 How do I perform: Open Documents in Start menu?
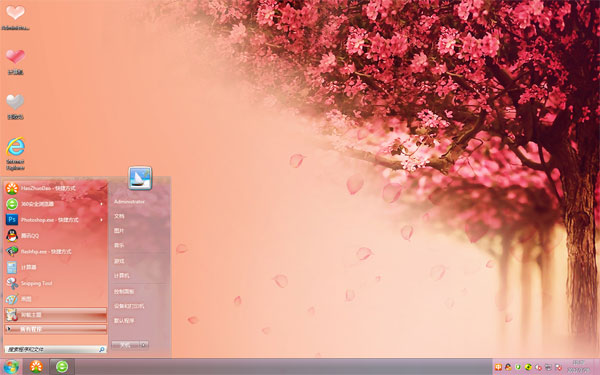(119, 216)
